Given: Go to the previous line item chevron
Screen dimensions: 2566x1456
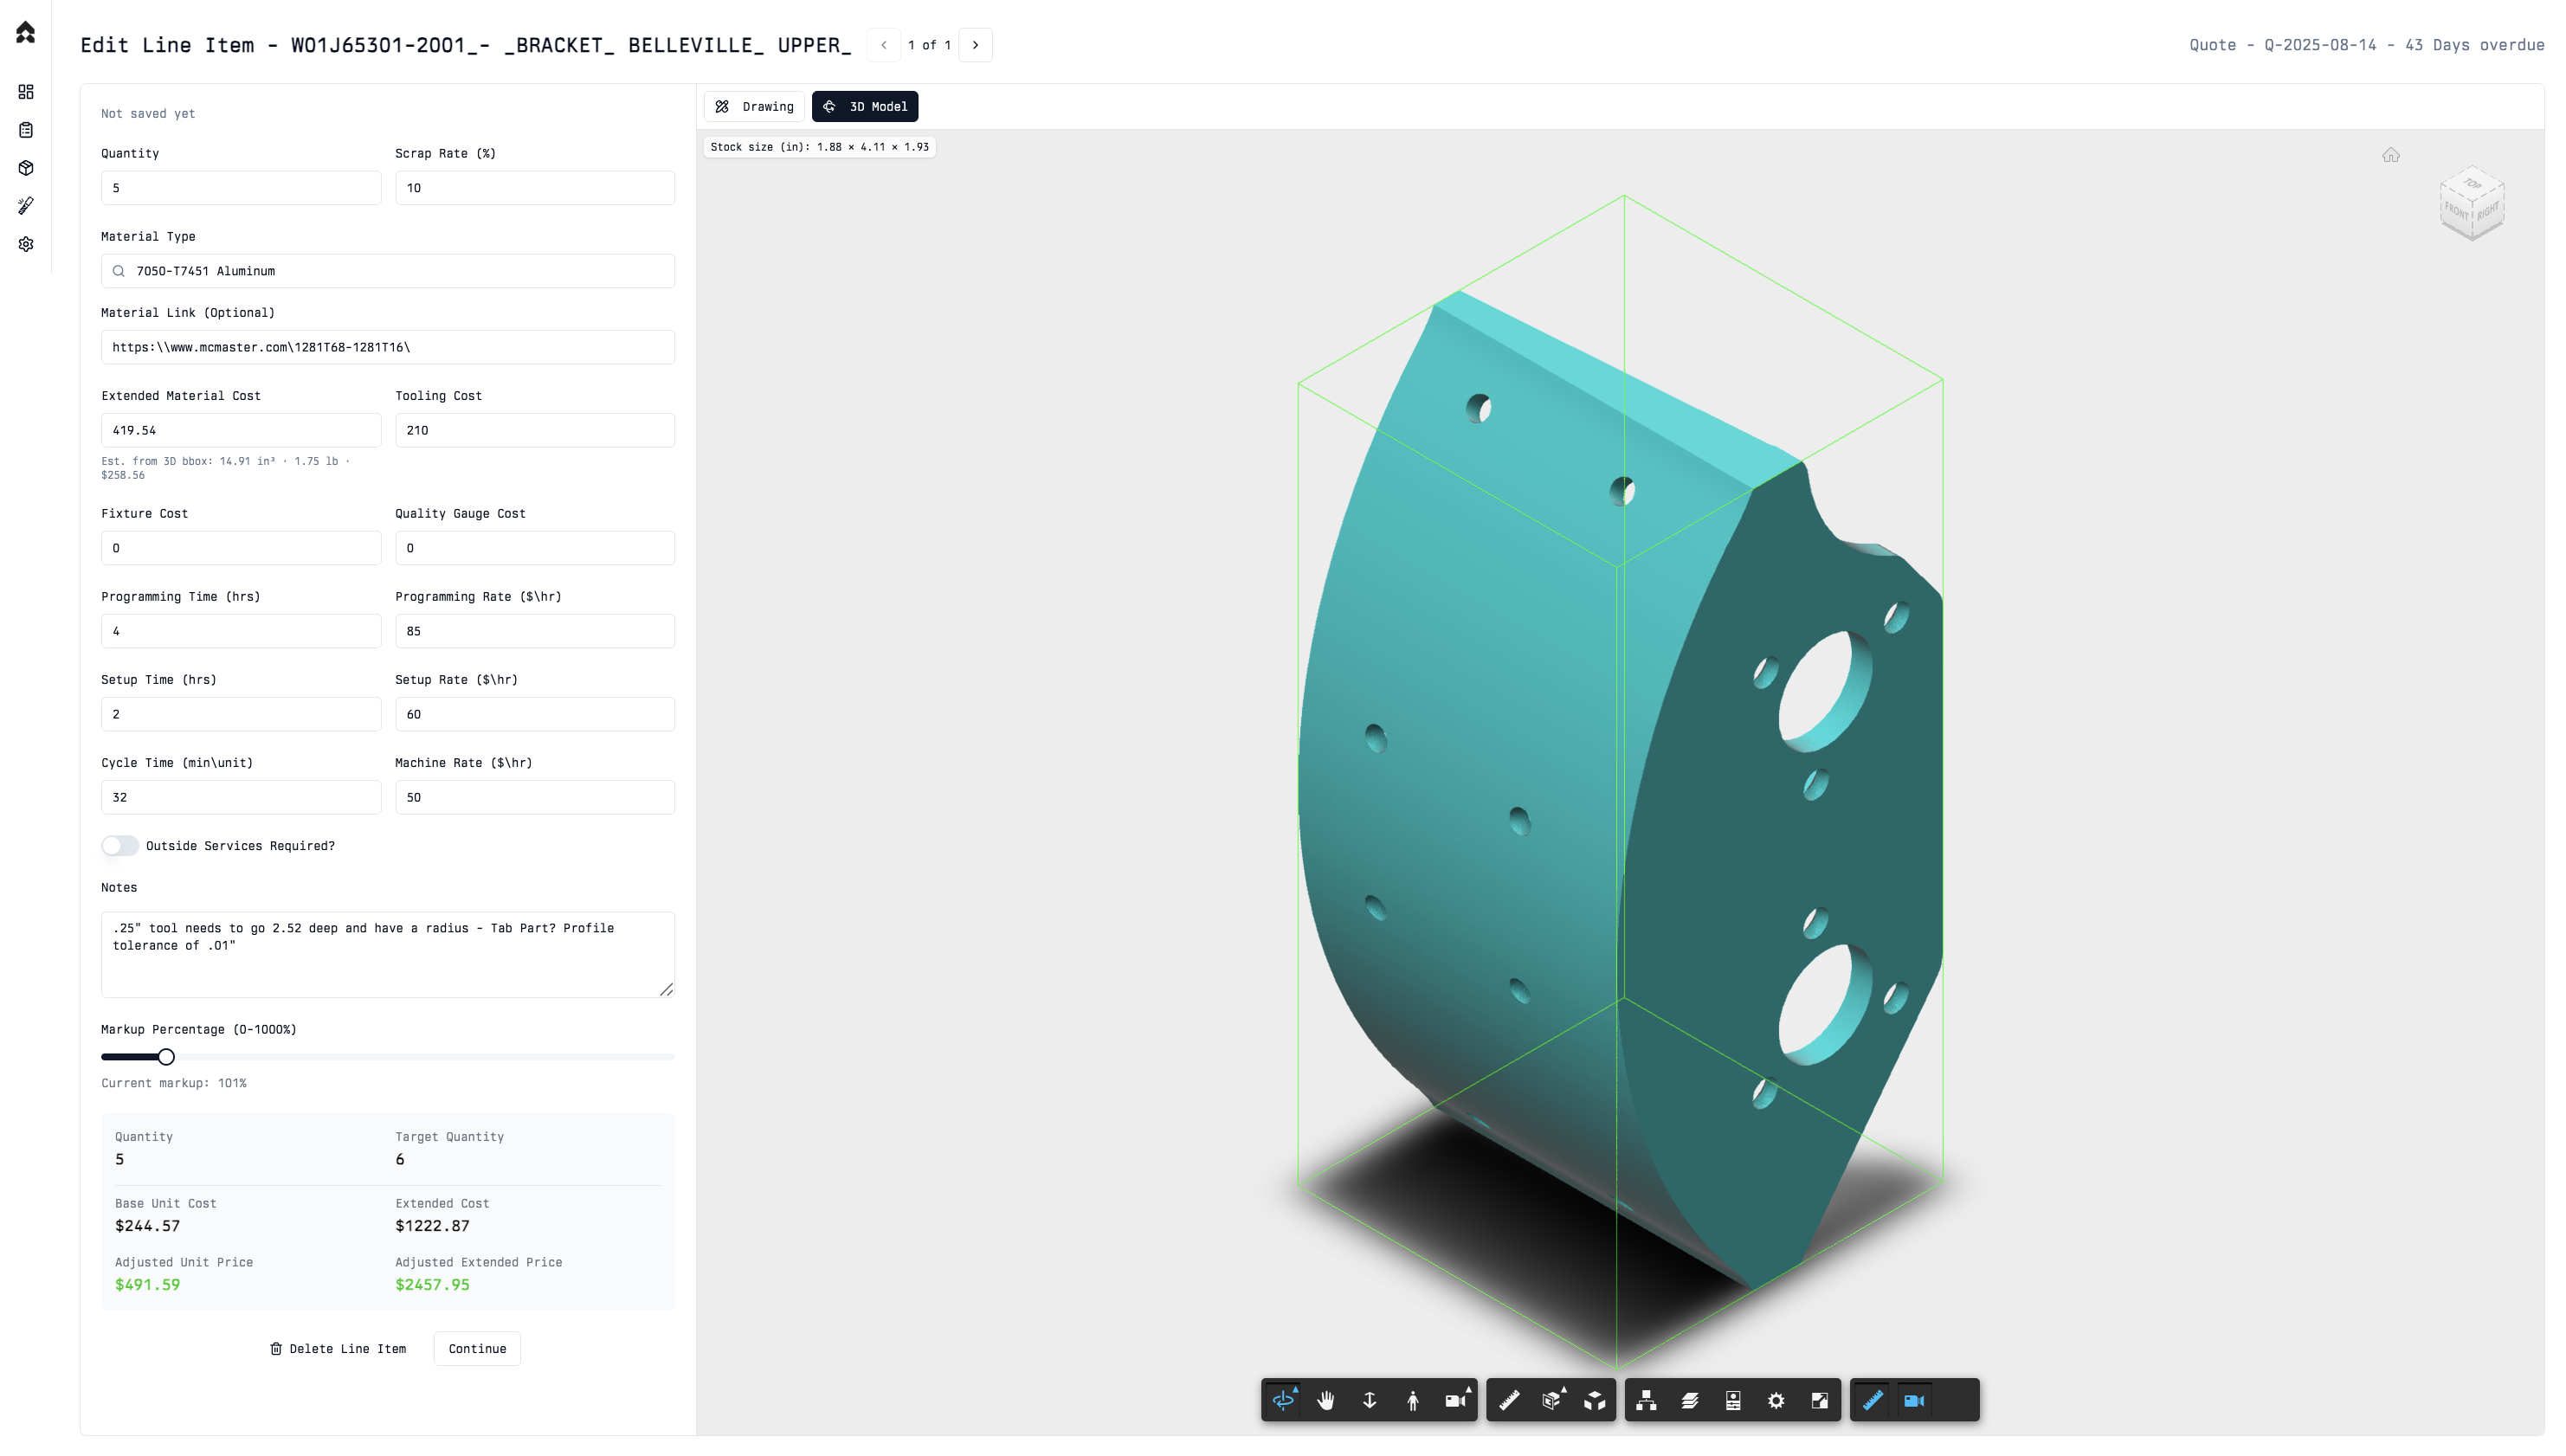Looking at the screenshot, I should click(x=884, y=45).
